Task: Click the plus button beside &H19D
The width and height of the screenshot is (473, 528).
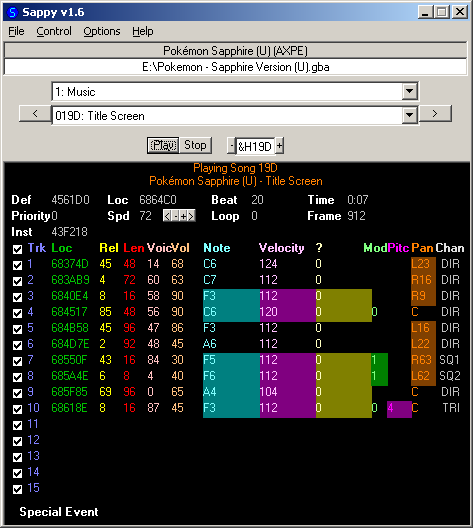Action: pos(279,146)
